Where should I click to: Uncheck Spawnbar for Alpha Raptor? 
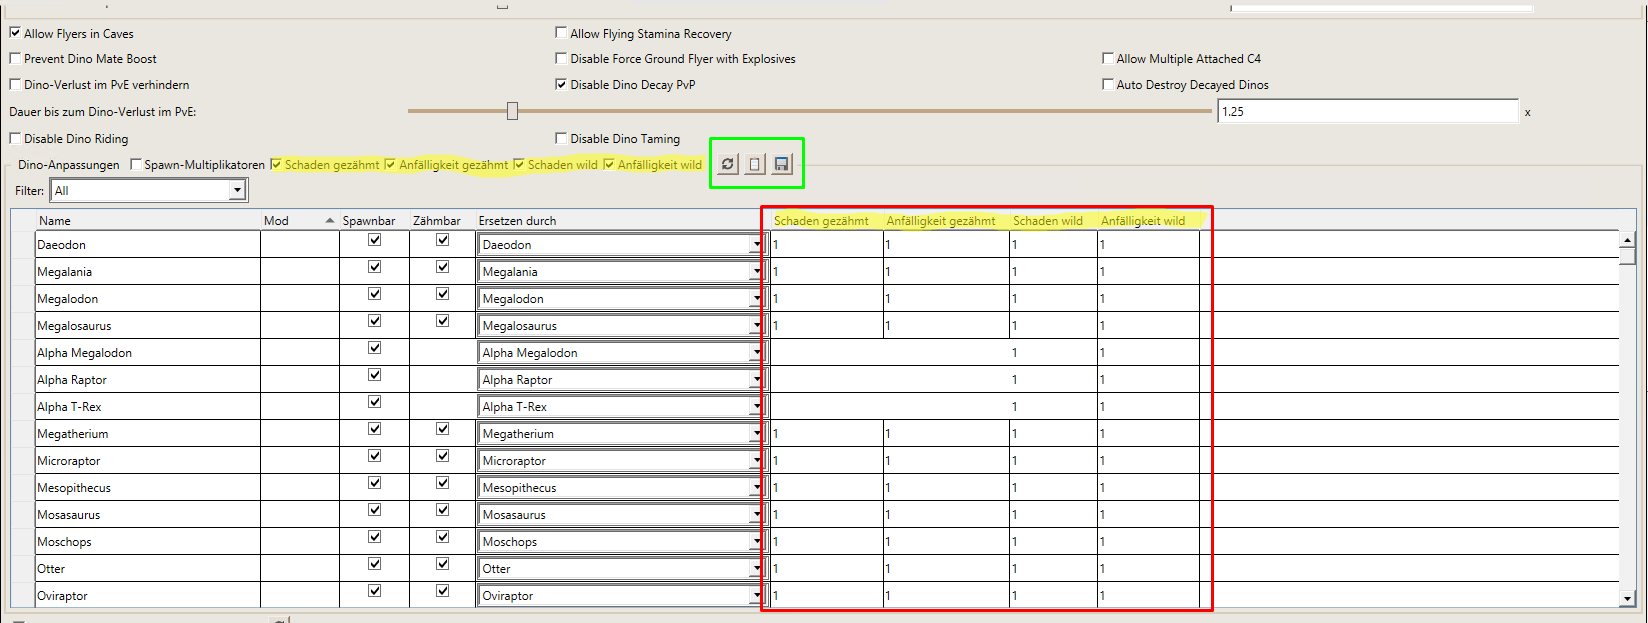[374, 375]
